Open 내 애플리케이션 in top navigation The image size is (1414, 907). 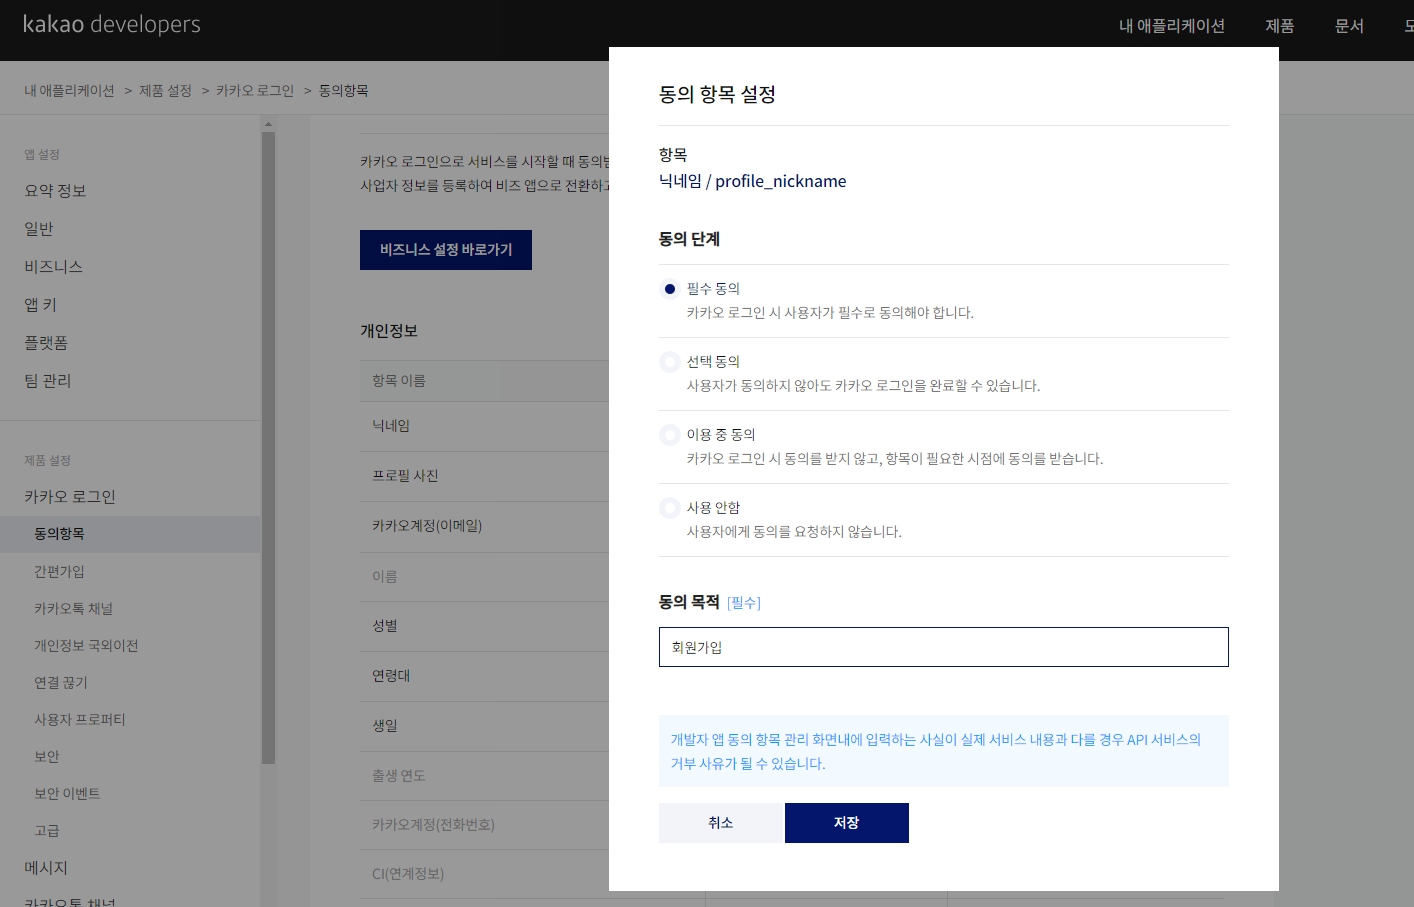click(x=1172, y=26)
